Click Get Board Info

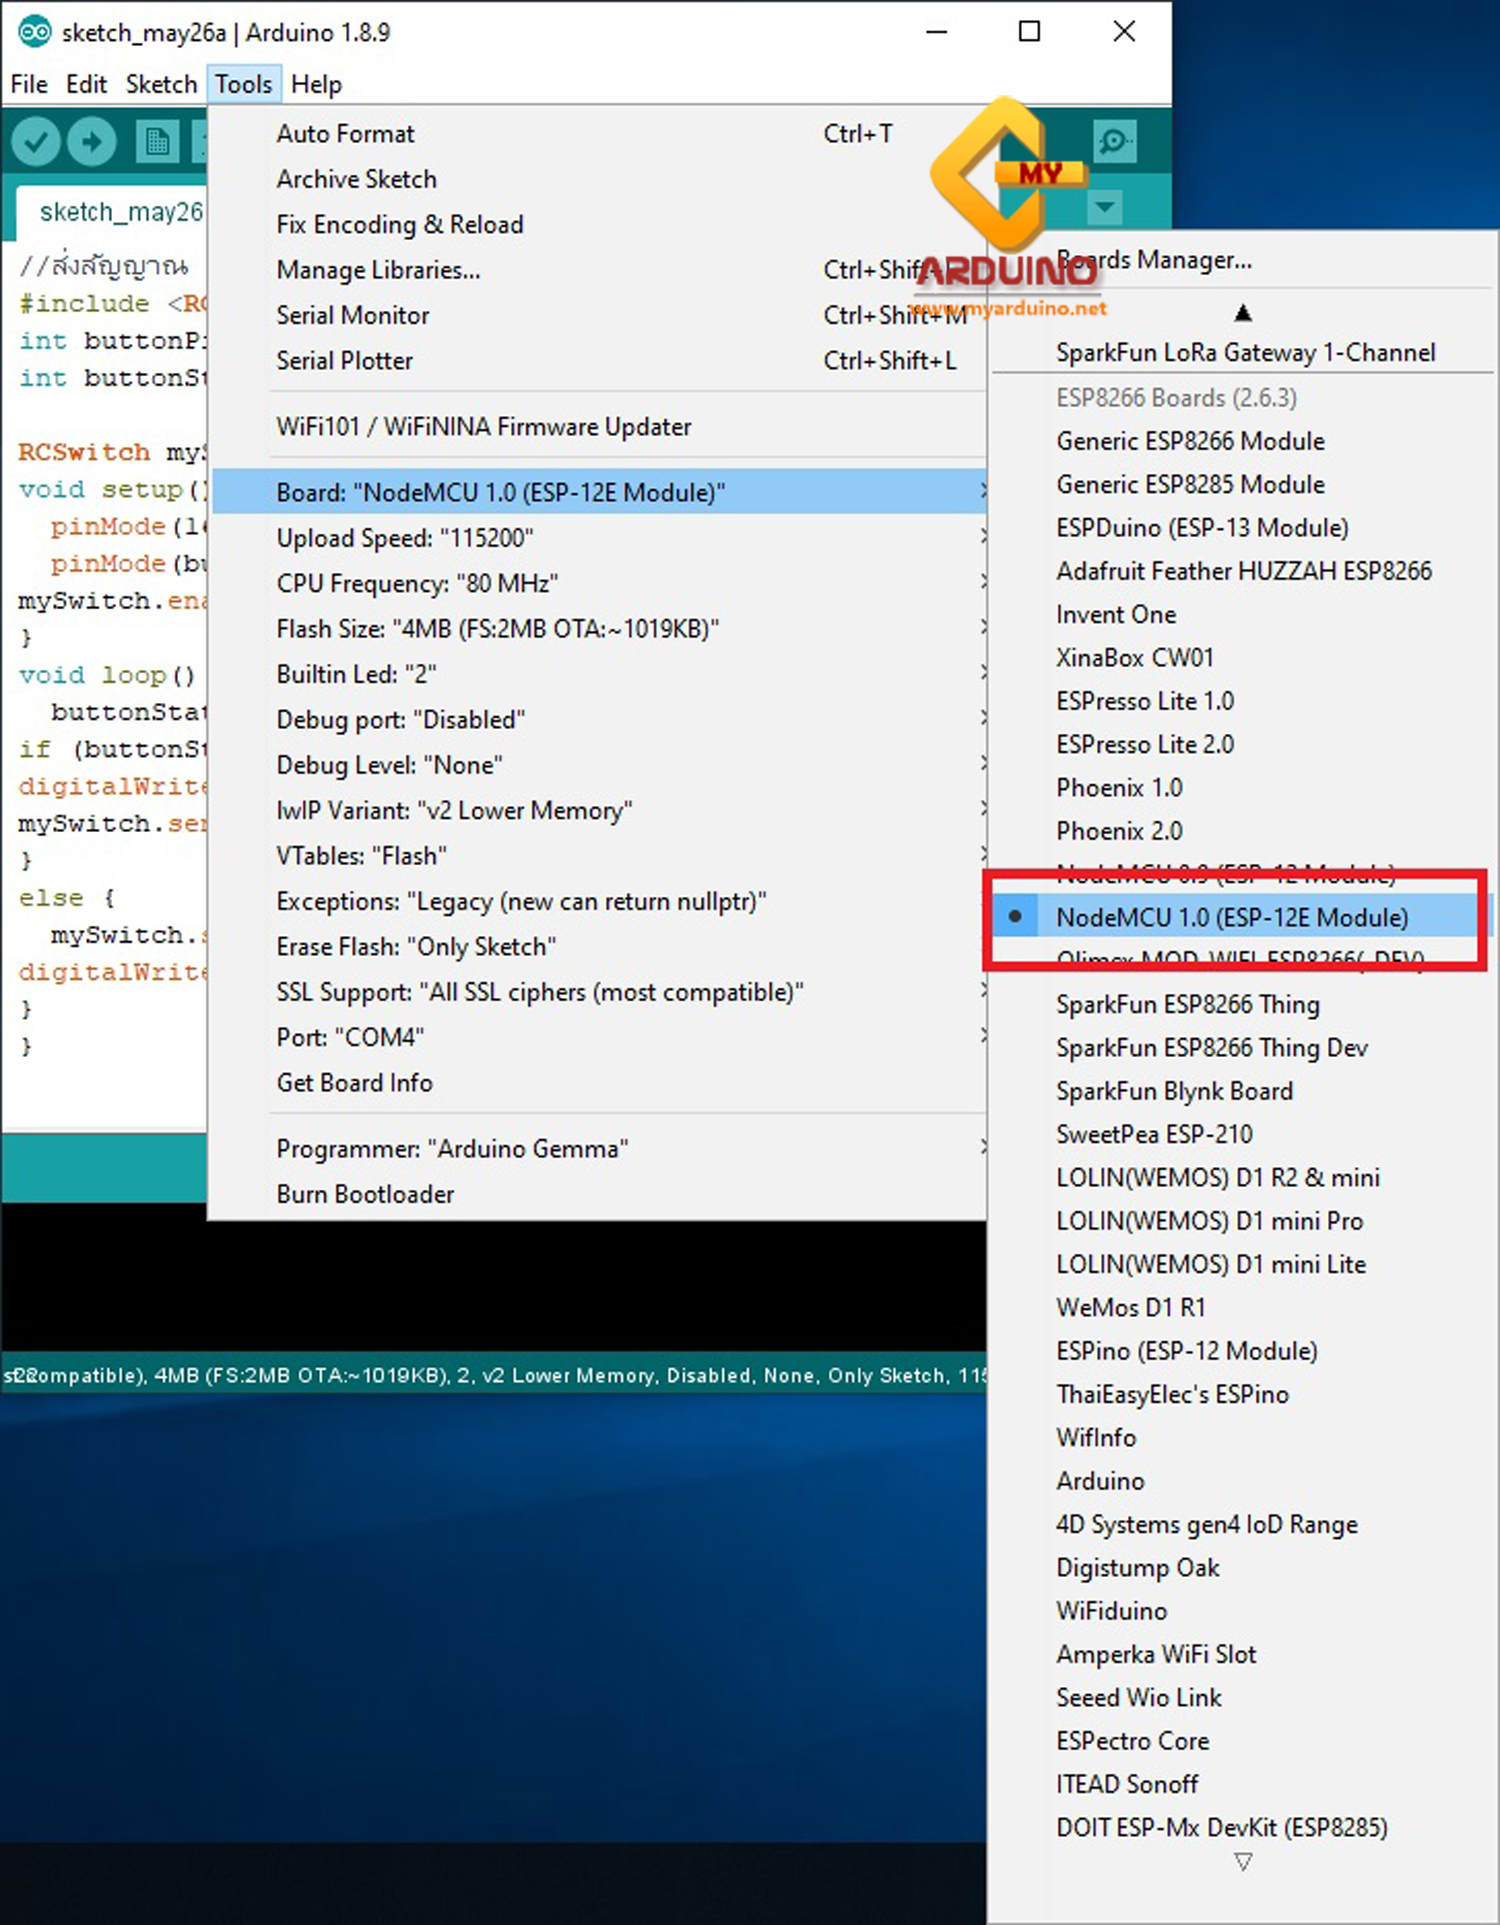354,1083
